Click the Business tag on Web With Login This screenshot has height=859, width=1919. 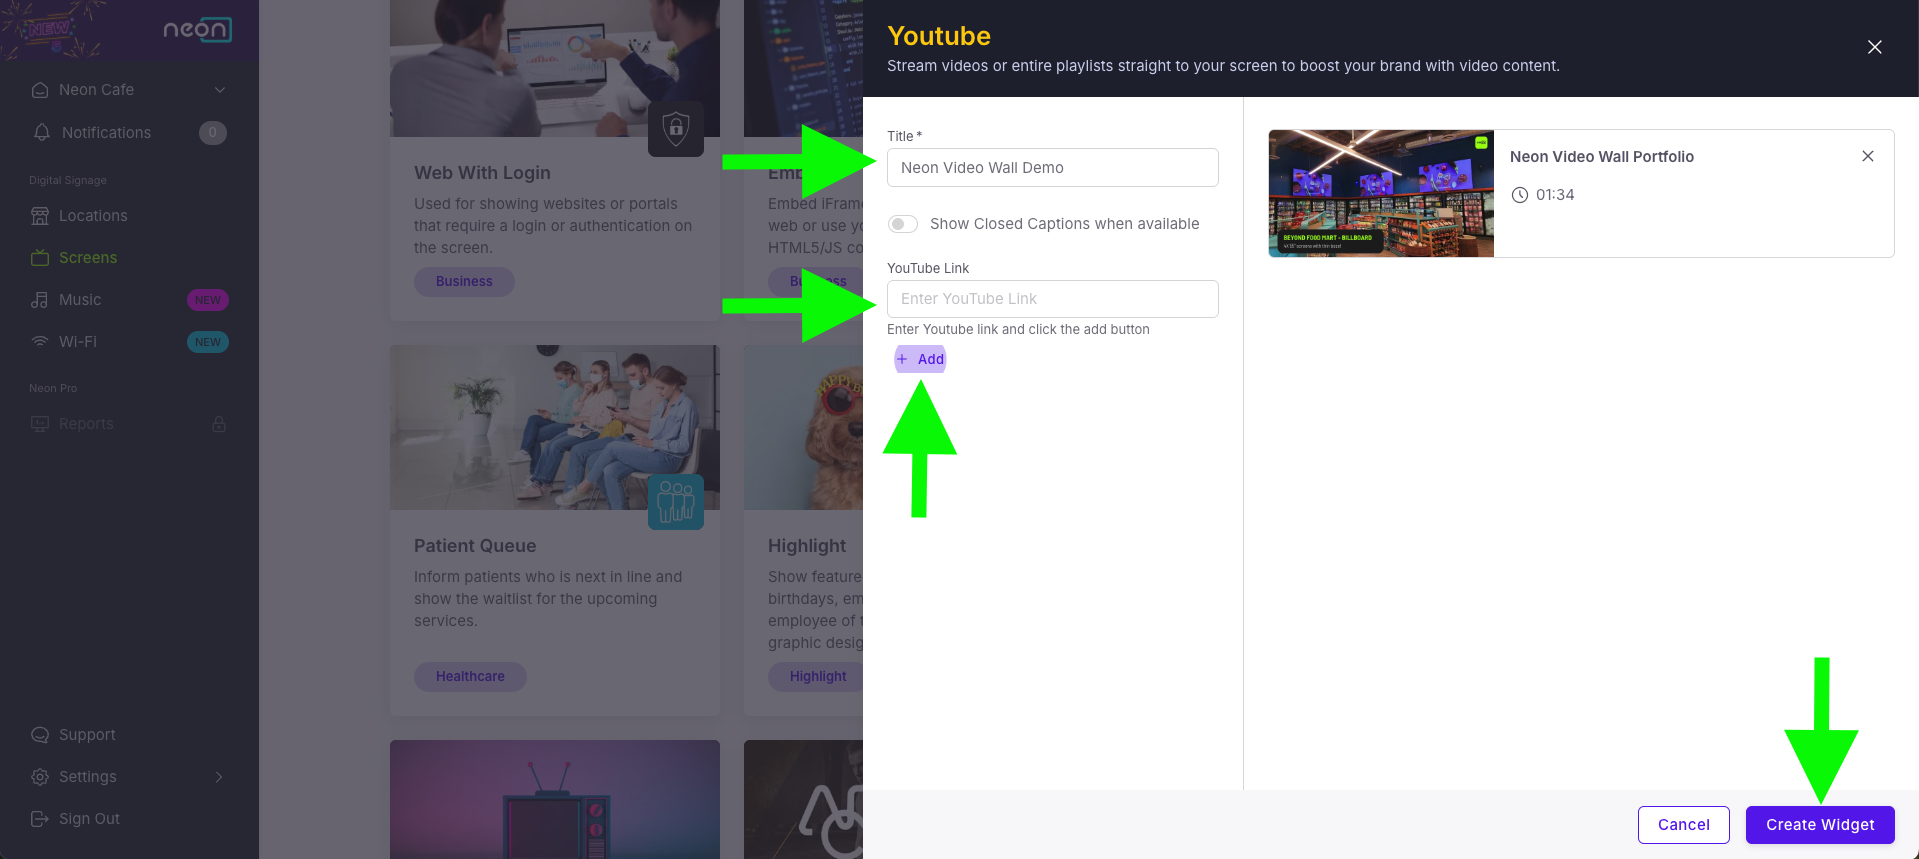(464, 282)
